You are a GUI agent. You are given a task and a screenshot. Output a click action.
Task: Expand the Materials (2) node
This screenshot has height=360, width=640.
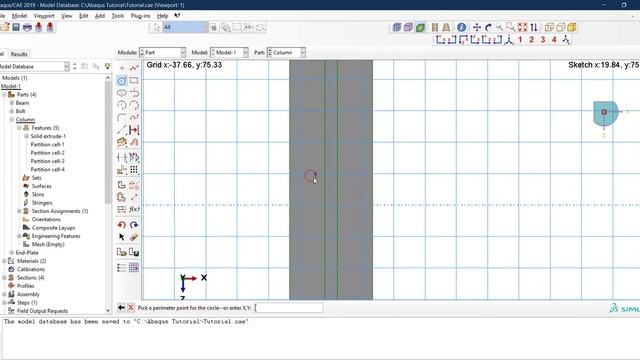pyautogui.click(x=4, y=261)
